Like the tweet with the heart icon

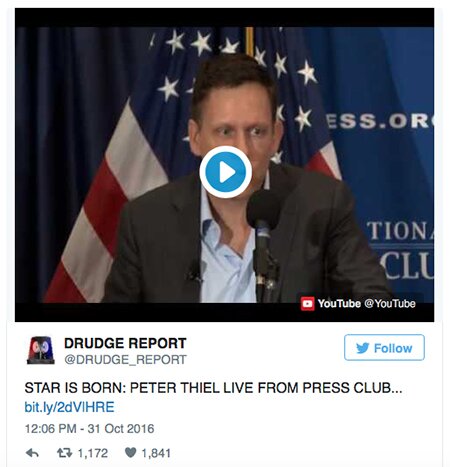tap(130, 453)
